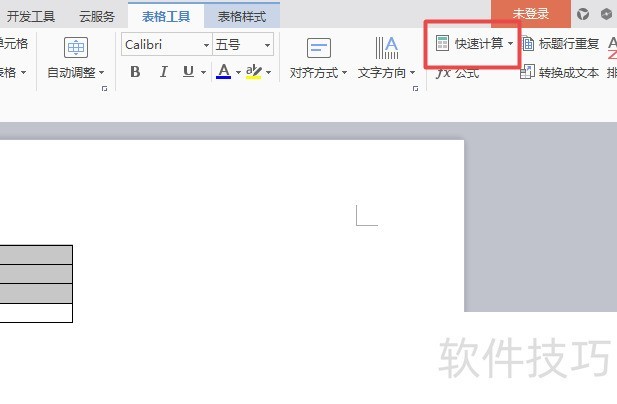Screen dimensions: 617x404
Task: Switch to 表格样式 tab
Action: pos(242,17)
